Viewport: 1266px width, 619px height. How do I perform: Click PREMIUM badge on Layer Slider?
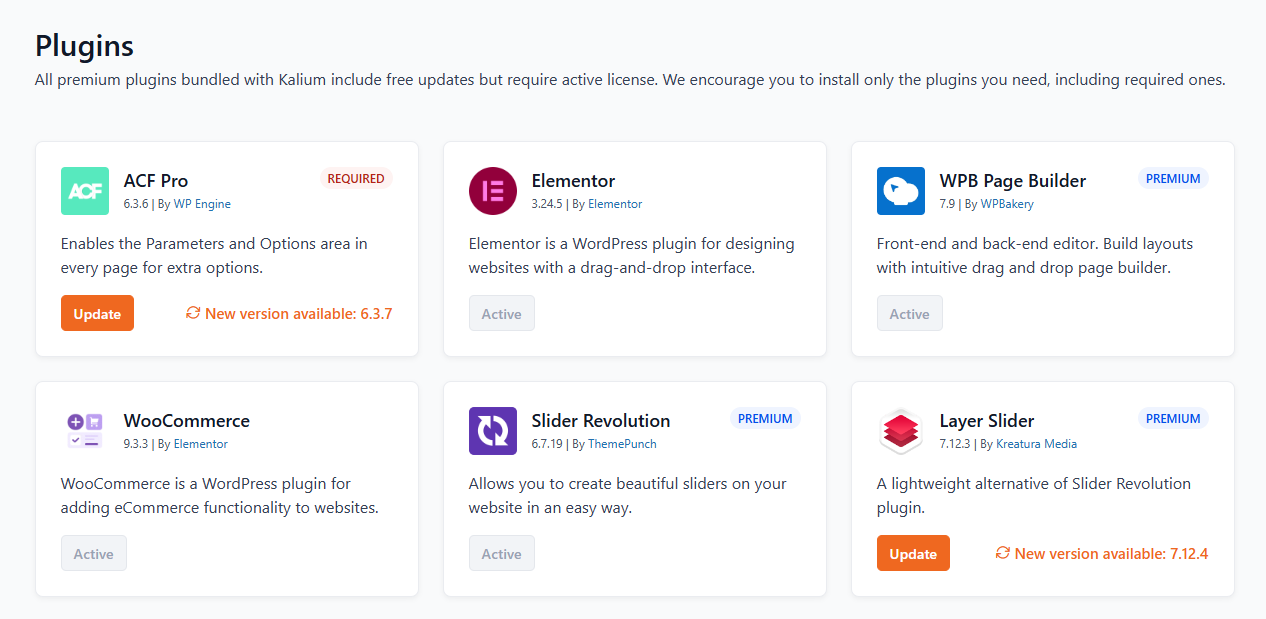point(1173,419)
